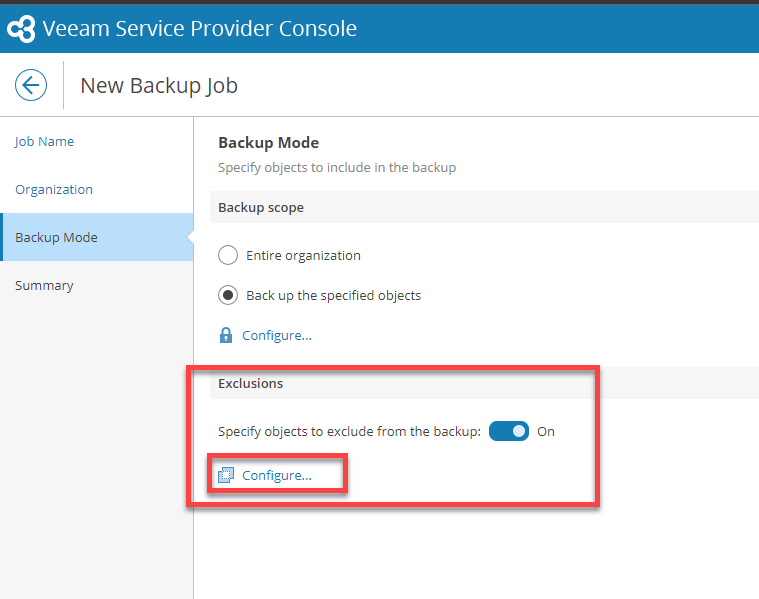Open Configure link under Backup scope
The image size is (759, 599).
[277, 336]
